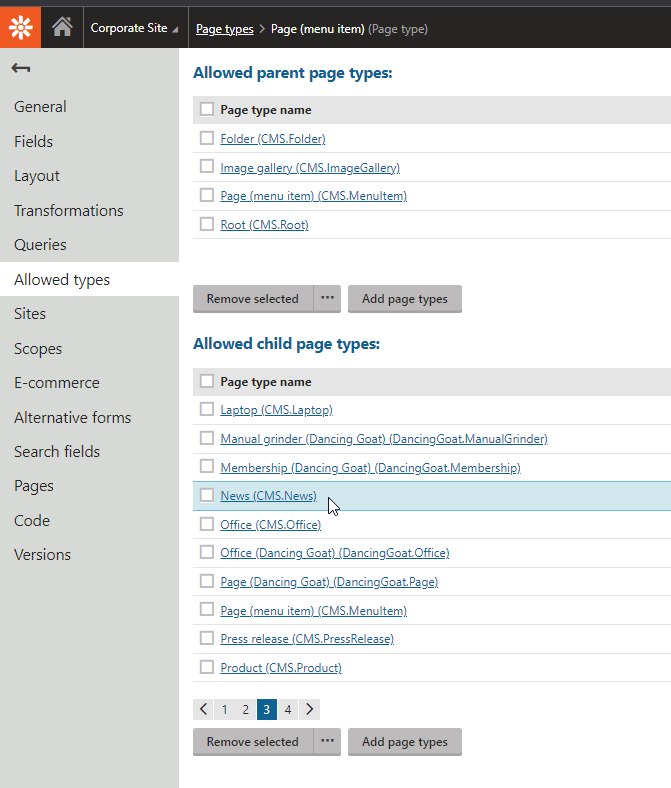Click the back arrow in sidebar
The image size is (671, 788).
[x=21, y=68]
